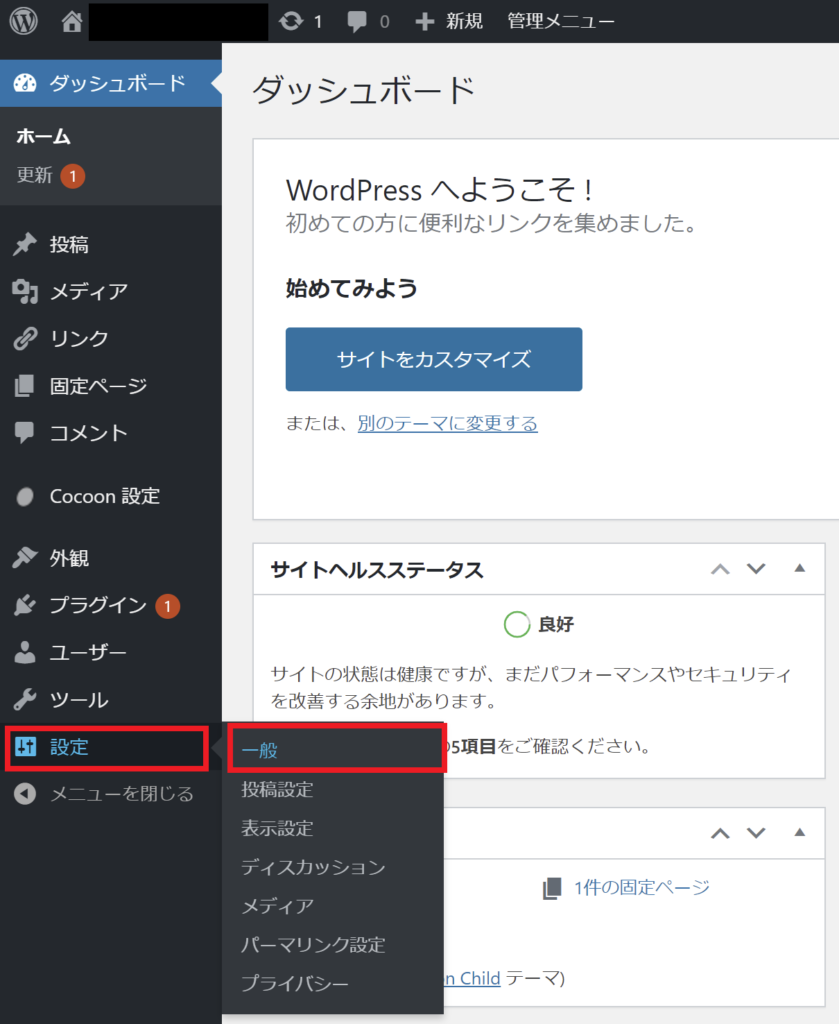Open ホーム submenu item
Image resolution: width=839 pixels, height=1024 pixels.
(43, 136)
